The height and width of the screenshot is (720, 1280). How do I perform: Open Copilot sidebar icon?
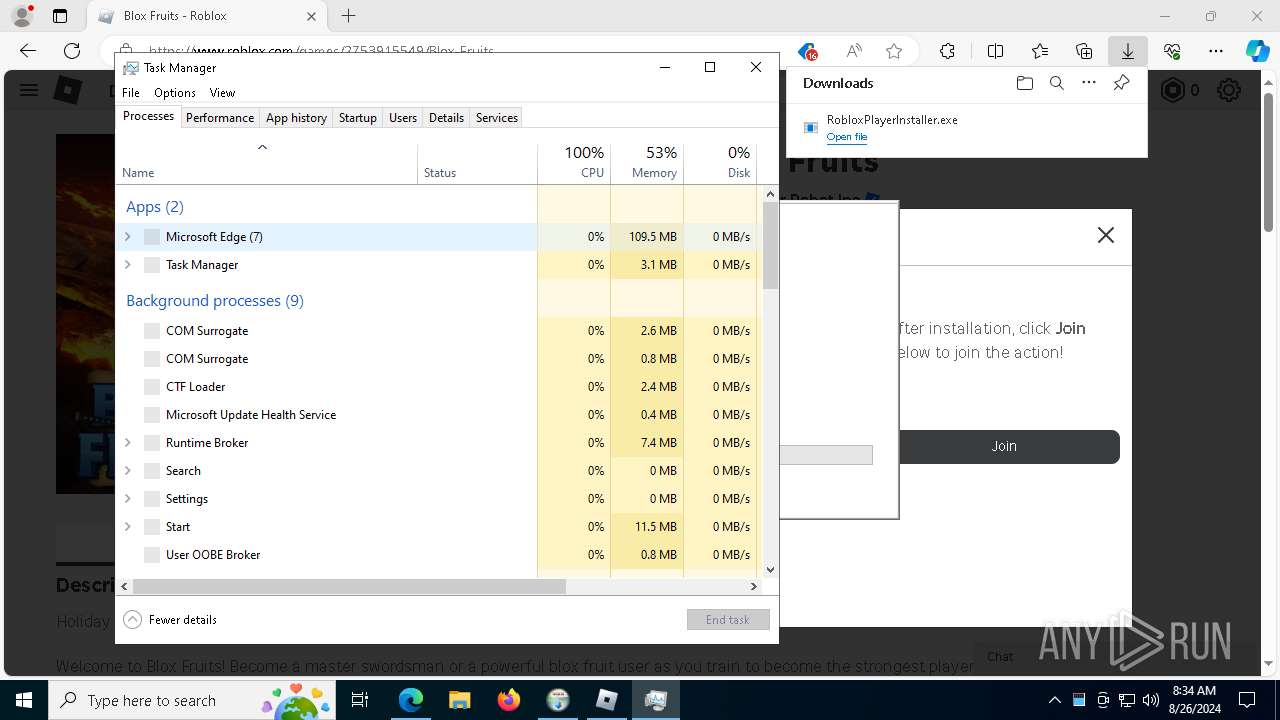click(x=1257, y=51)
